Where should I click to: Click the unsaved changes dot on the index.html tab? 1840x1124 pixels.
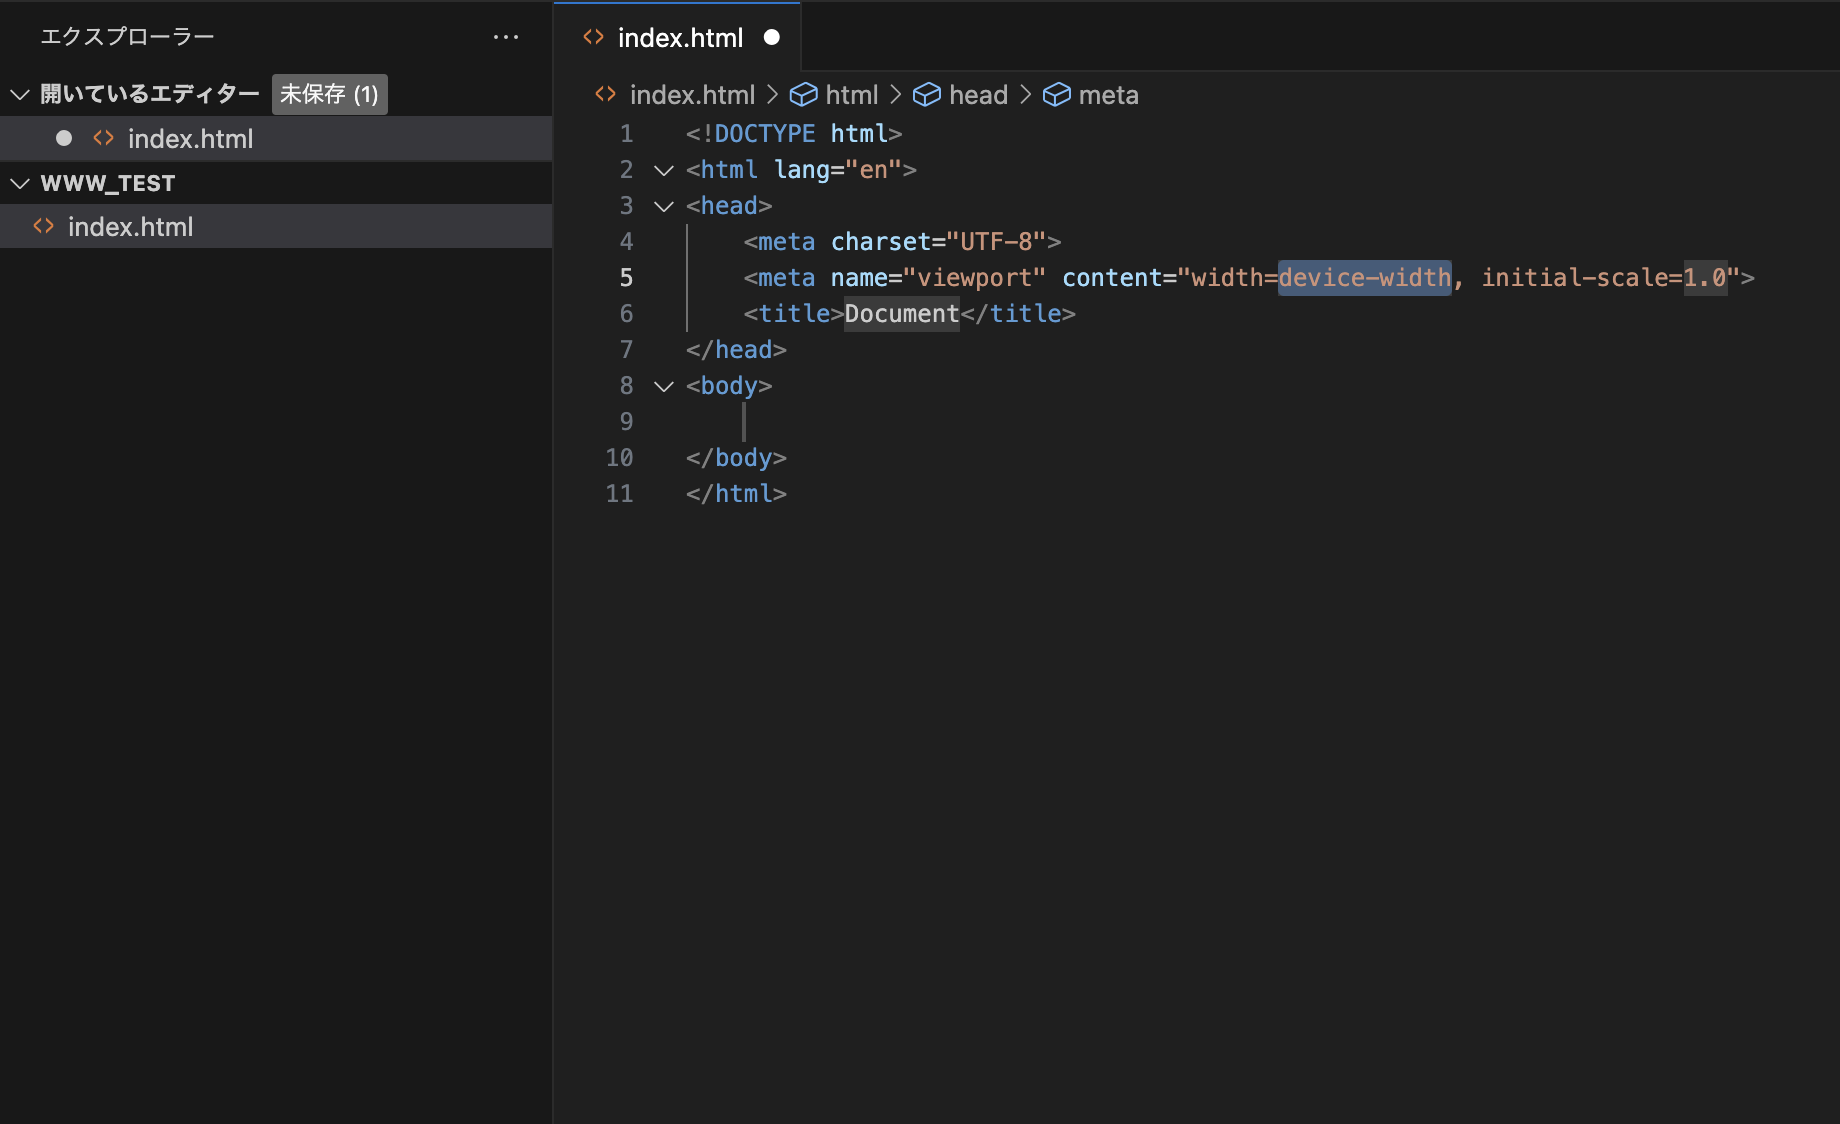[x=771, y=37]
